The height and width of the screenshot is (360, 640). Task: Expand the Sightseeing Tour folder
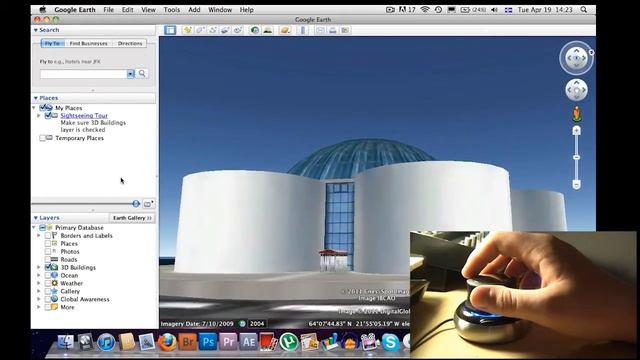39,116
